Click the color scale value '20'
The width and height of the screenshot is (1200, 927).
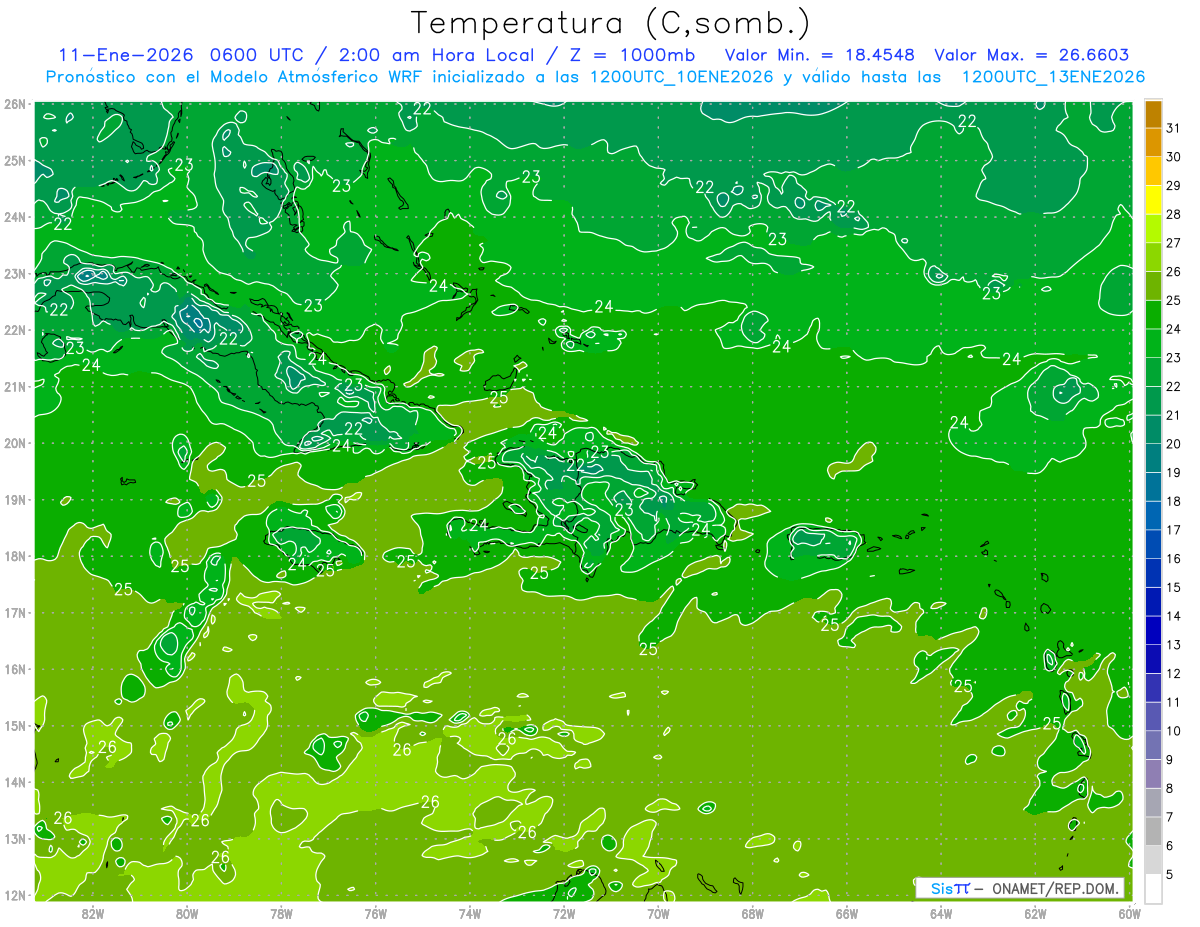coord(1173,444)
